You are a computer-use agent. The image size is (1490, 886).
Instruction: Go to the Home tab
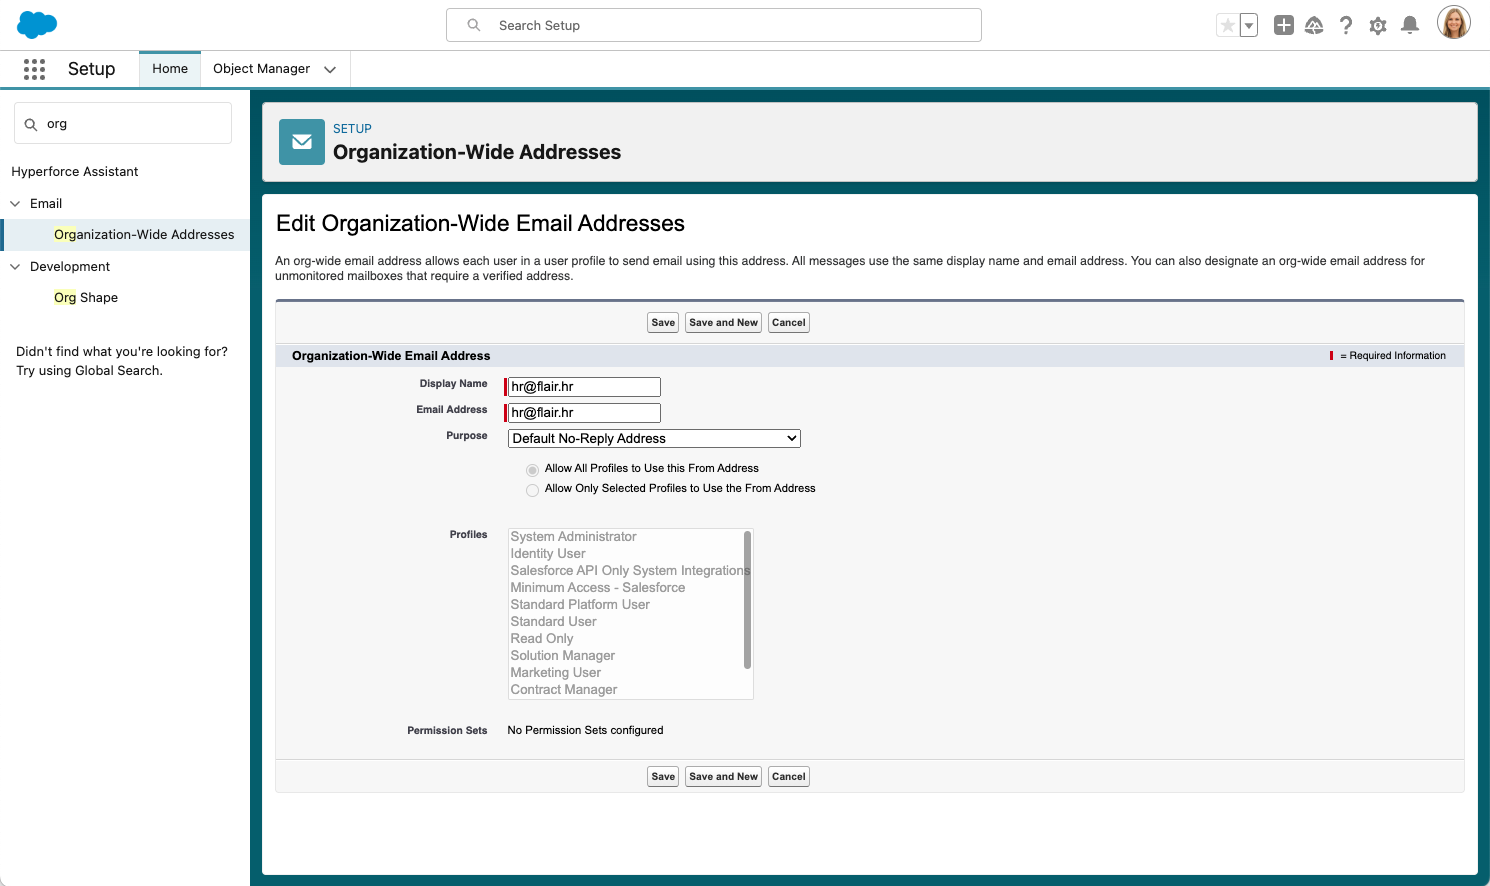pyautogui.click(x=170, y=69)
